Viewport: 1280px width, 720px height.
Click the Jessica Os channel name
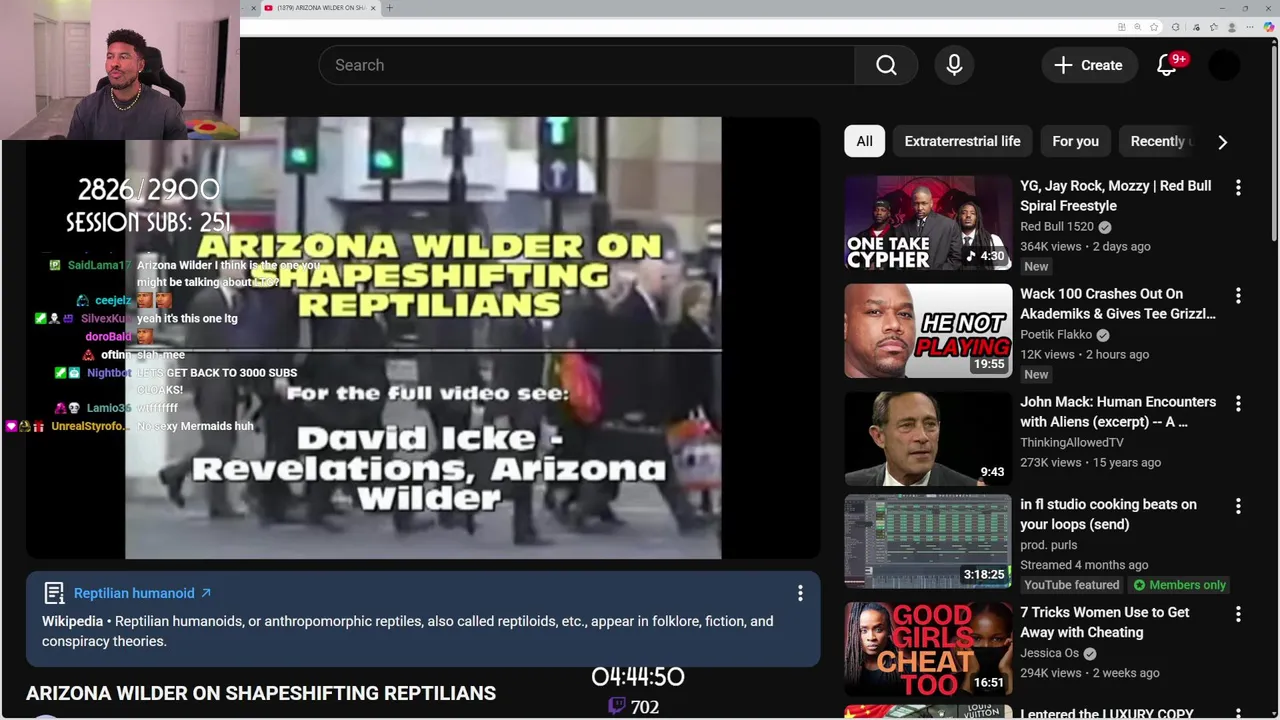pos(1049,653)
